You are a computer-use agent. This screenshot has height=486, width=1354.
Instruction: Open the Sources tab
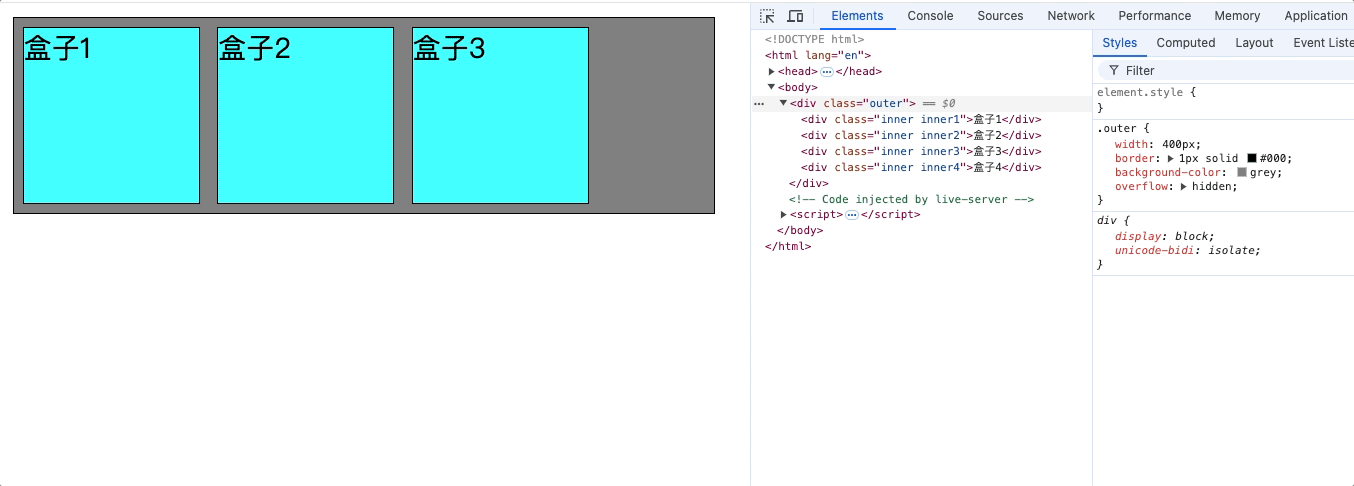click(x=1000, y=16)
